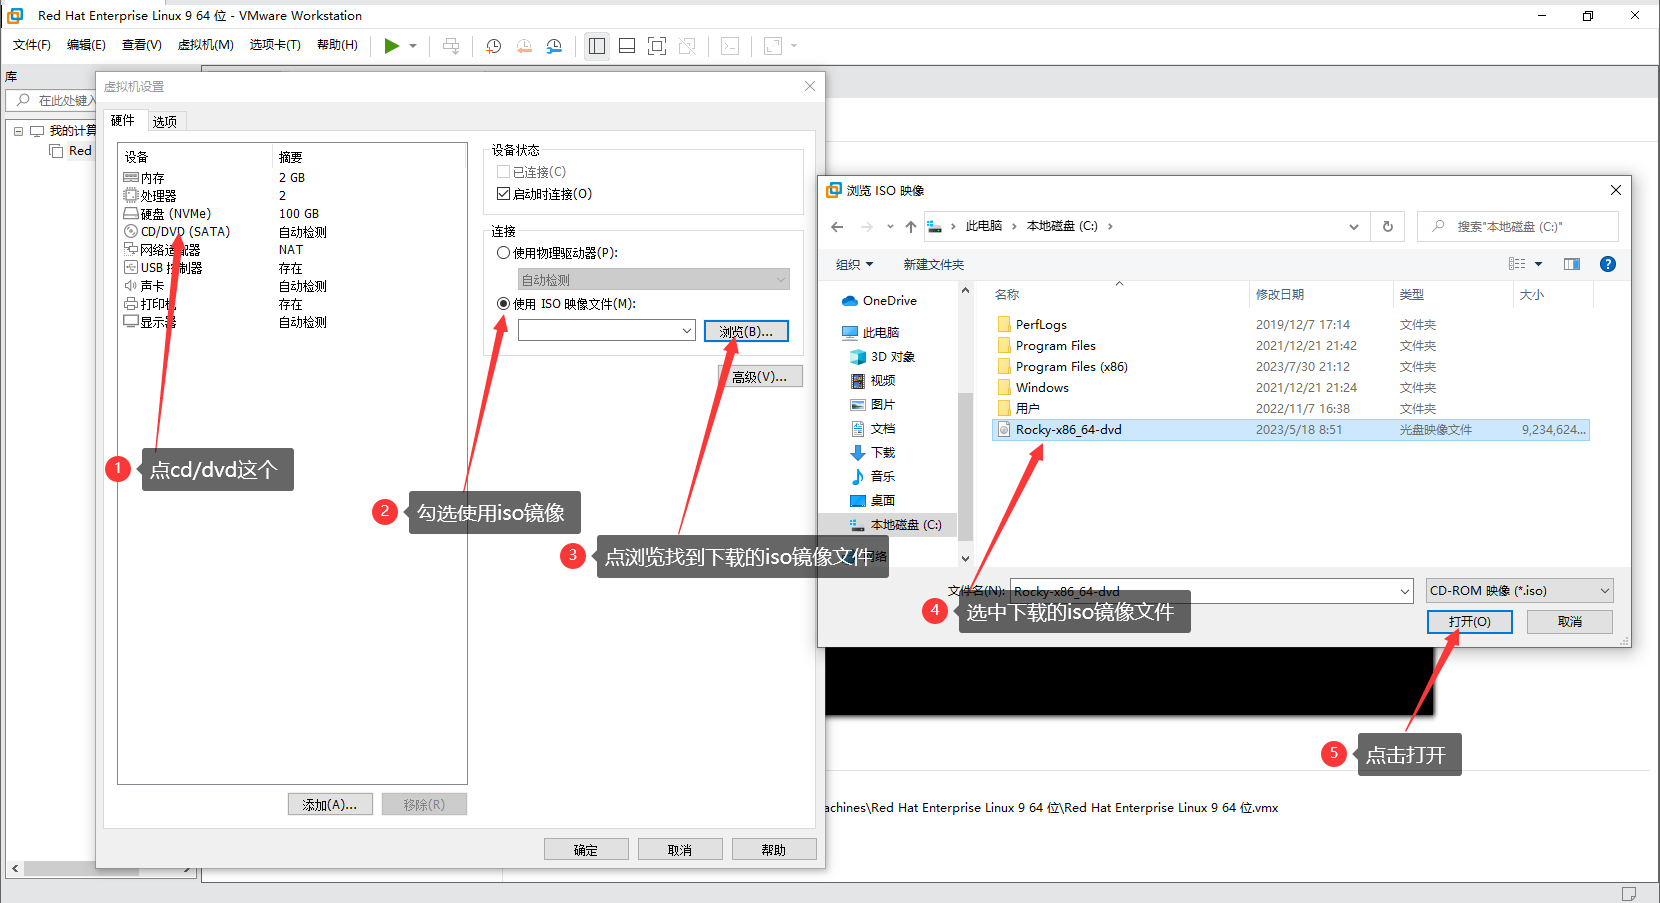The image size is (1660, 903).
Task: Click the Unity mode toolbar icon
Action: coord(687,46)
